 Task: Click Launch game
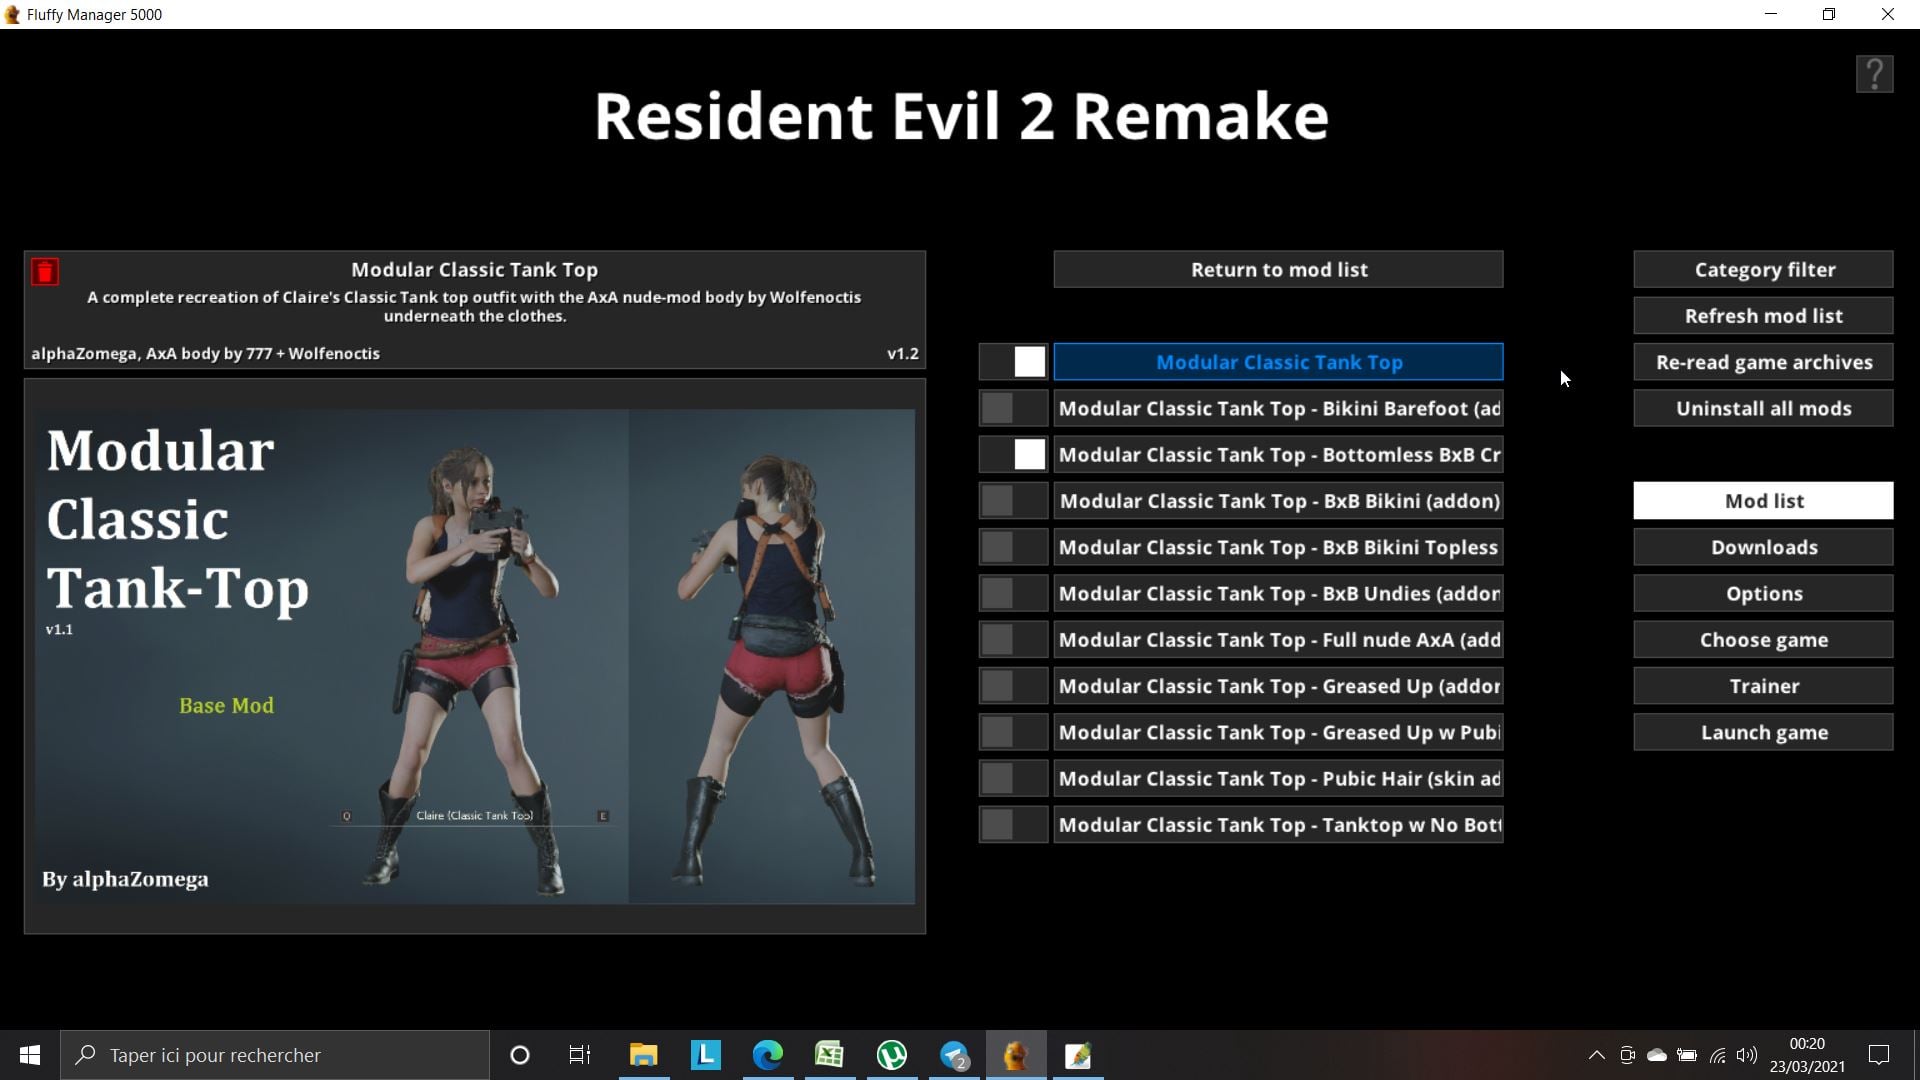tap(1763, 732)
